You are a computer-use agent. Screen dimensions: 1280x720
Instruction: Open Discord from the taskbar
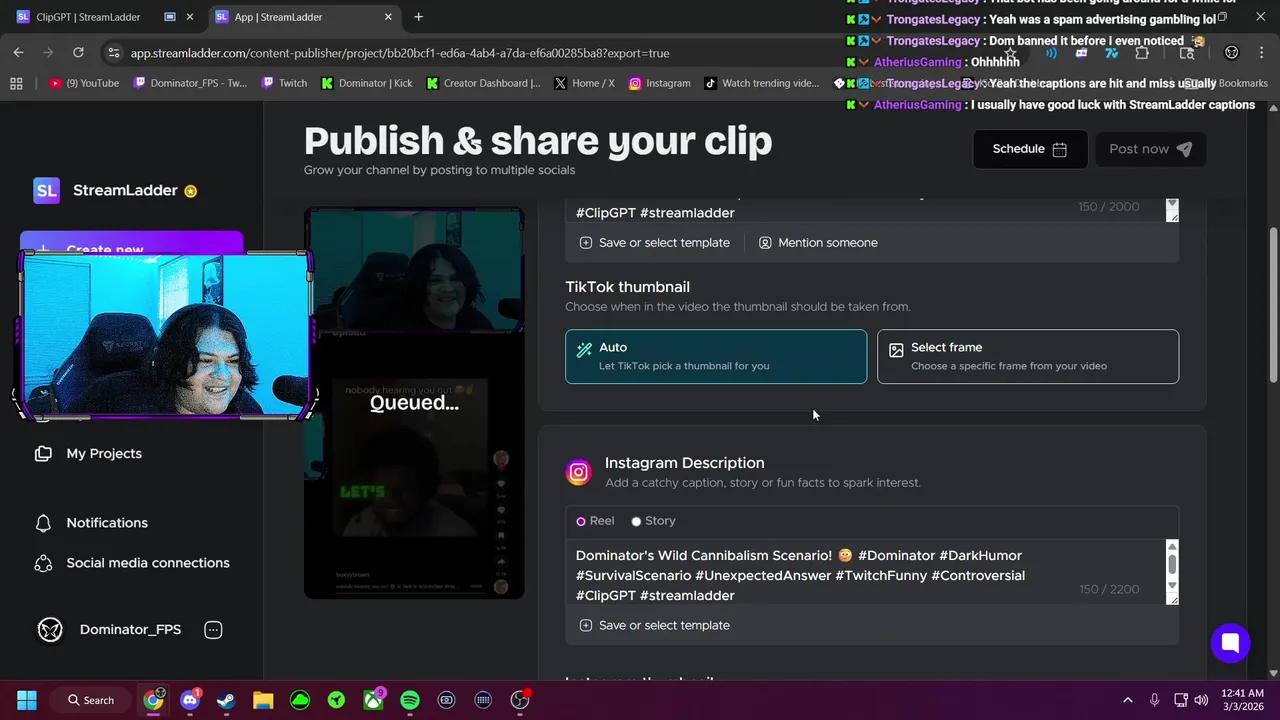tap(190, 700)
